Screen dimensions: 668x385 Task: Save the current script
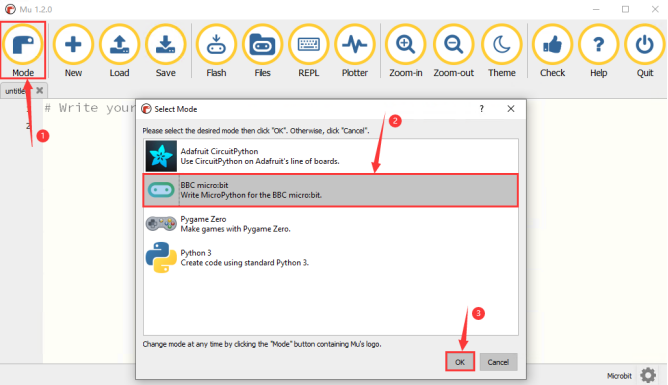165,50
